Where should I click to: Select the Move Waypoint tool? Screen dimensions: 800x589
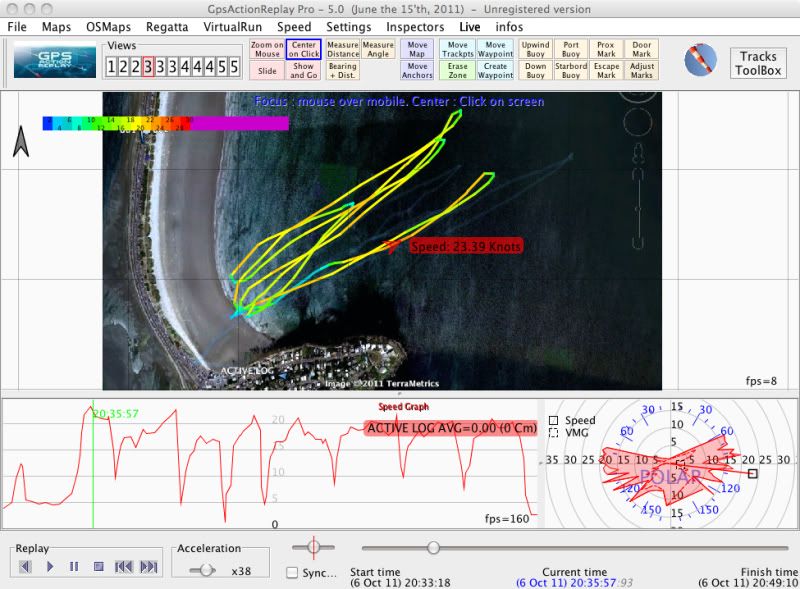click(x=495, y=50)
